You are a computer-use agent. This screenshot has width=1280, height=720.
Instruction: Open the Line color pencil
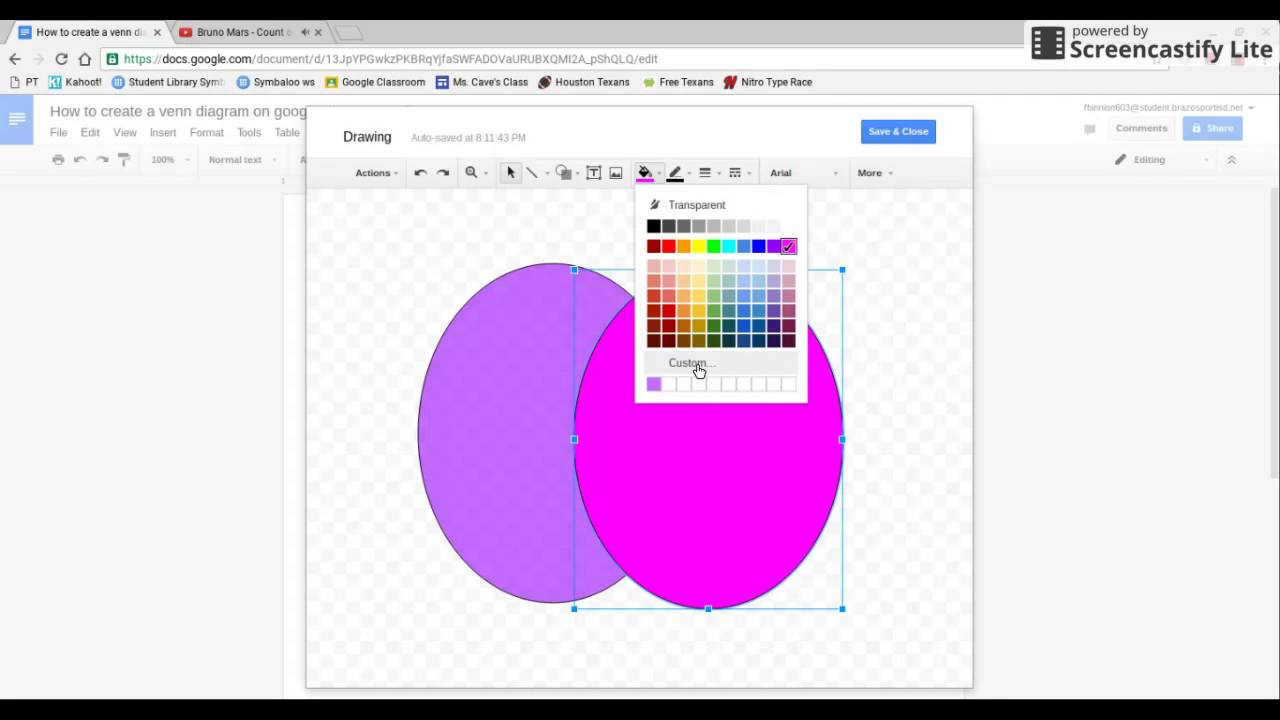(x=675, y=173)
